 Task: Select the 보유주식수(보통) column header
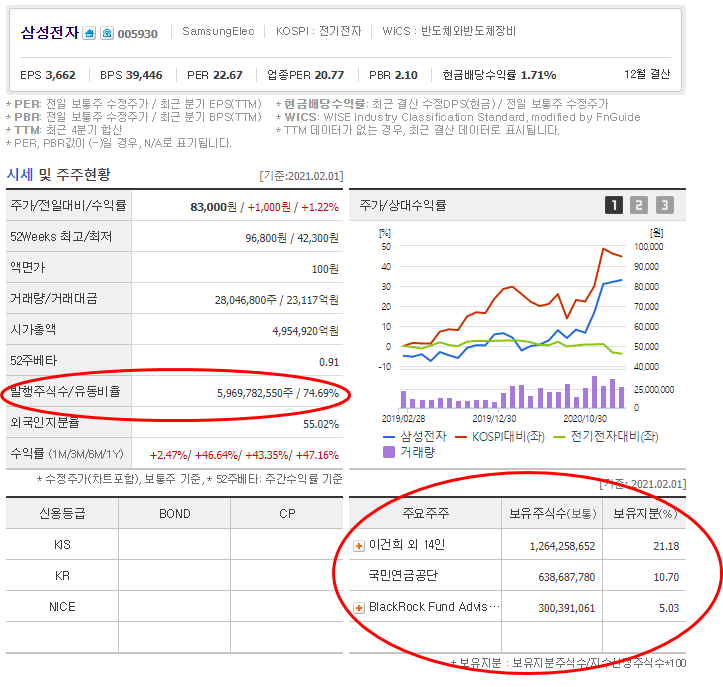[x=552, y=513]
